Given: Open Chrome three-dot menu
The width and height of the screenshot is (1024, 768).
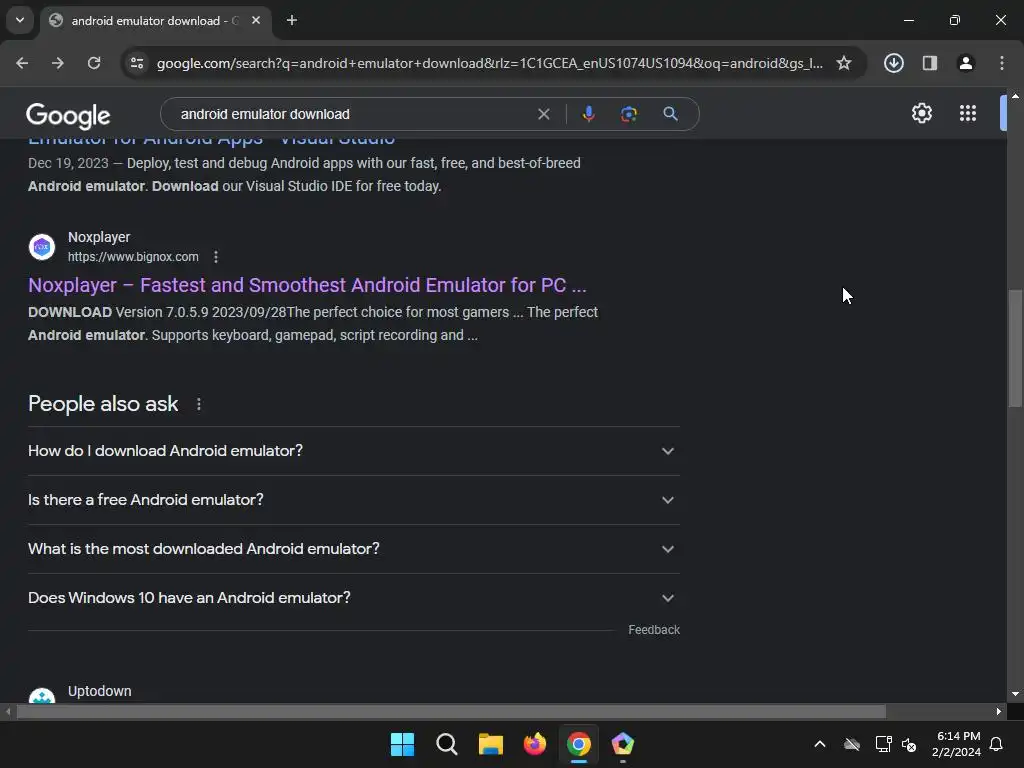Looking at the screenshot, I should [1002, 63].
